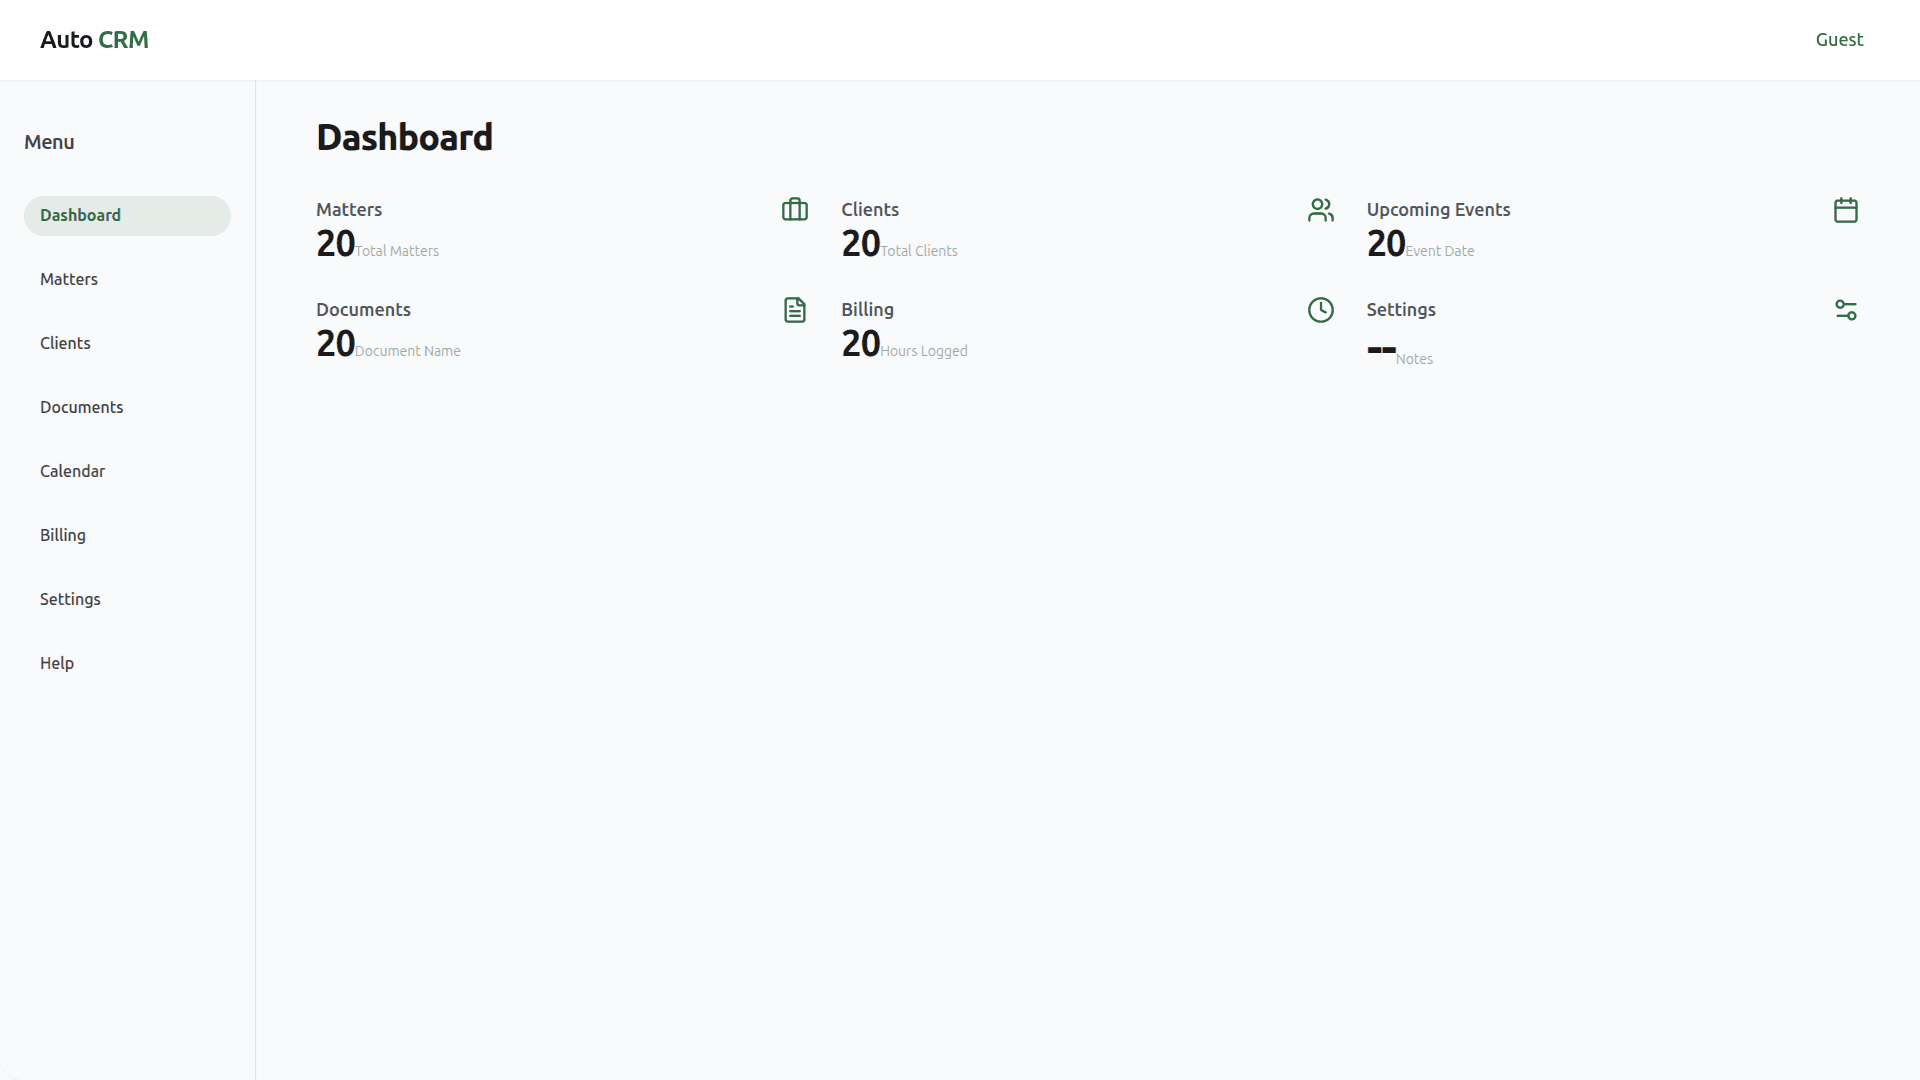Click the Total Matters count of 20
This screenshot has width=1920, height=1080.
[x=334, y=243]
